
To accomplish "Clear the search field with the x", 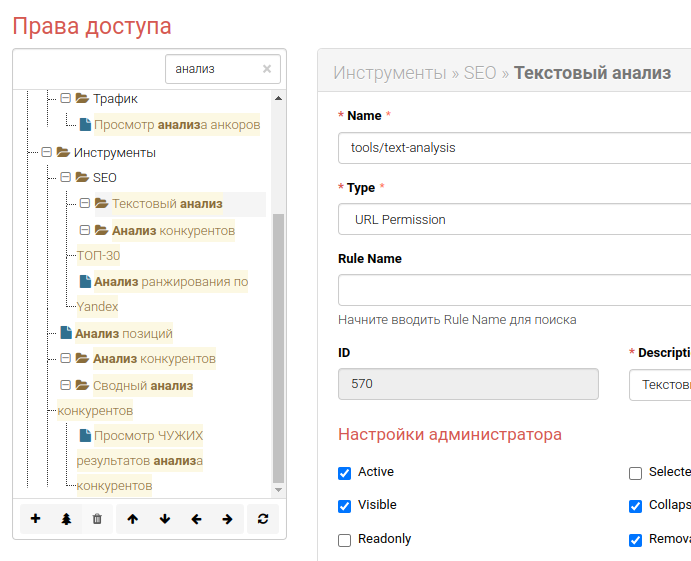I will [x=267, y=69].
